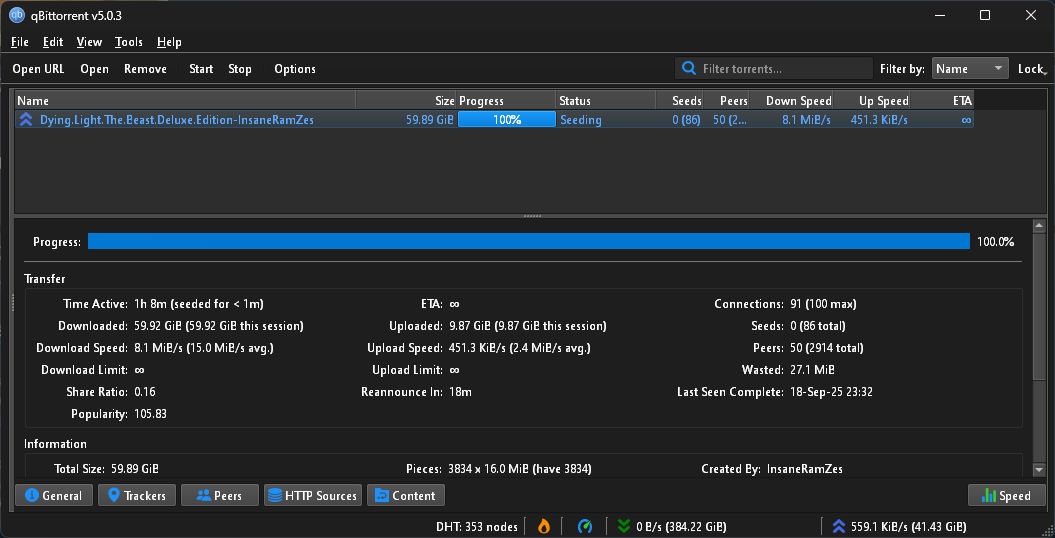The height and width of the screenshot is (538, 1055).
Task: Sort by the Size column header
Action: click(406, 101)
